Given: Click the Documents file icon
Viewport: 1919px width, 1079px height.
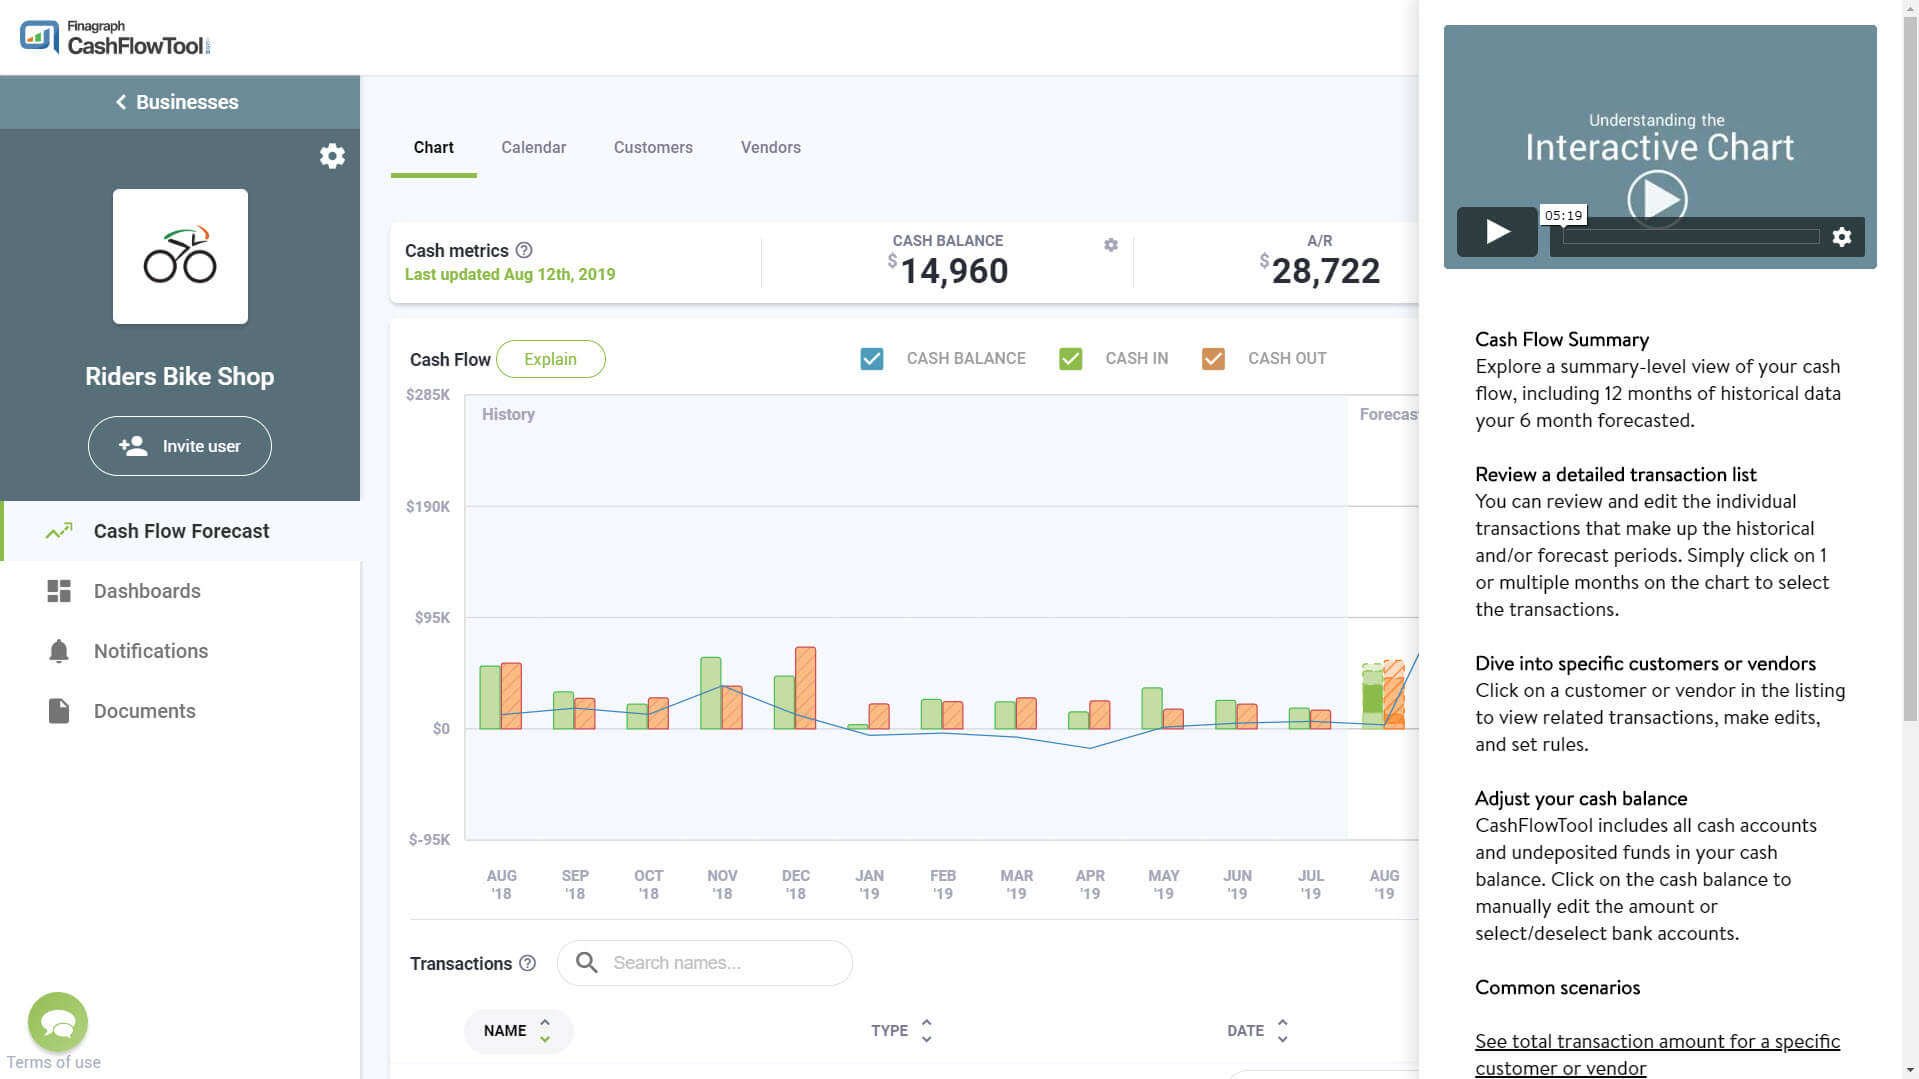Looking at the screenshot, I should [59, 711].
